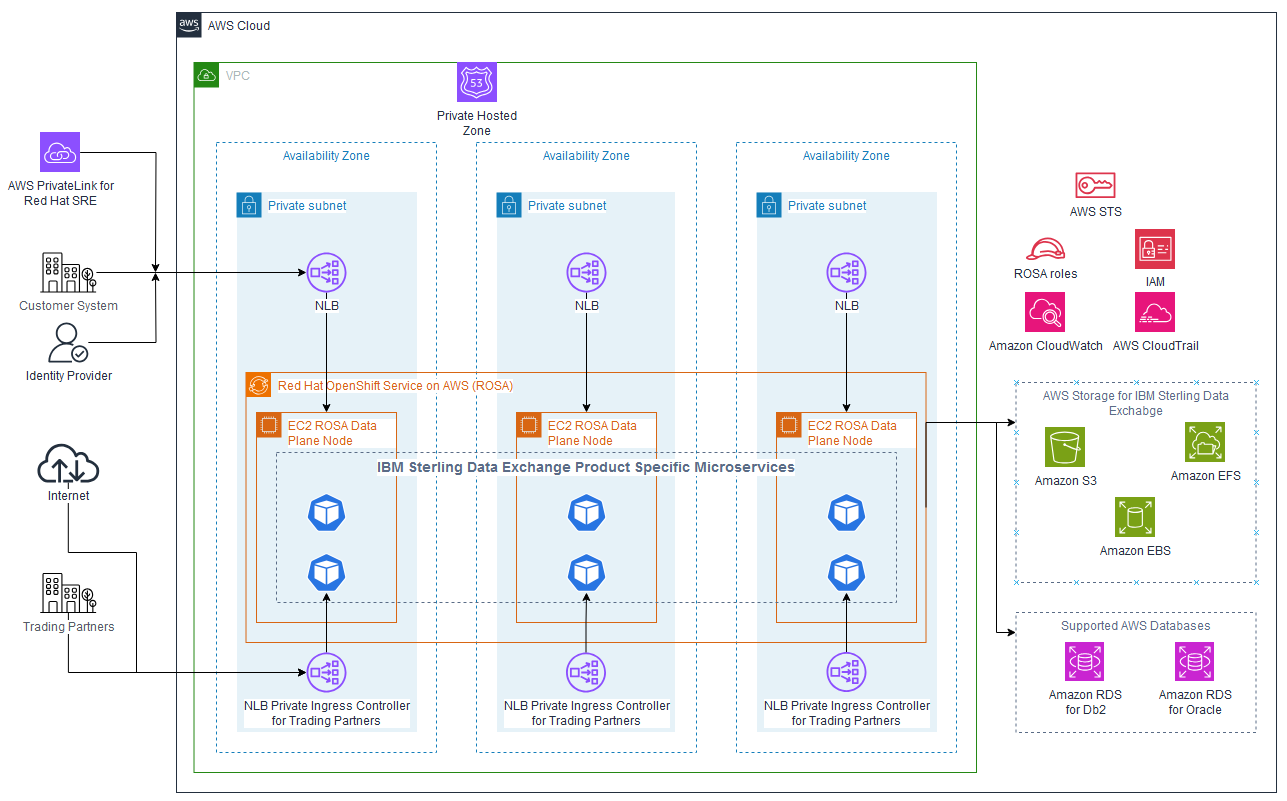
Task: Click the AWS Cloud logo in the corner
Action: point(188,25)
